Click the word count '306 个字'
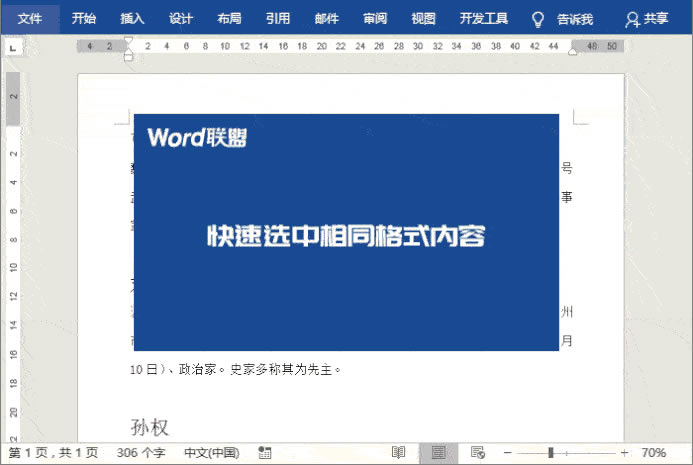Screen dimensions: 693x465 (x=141, y=453)
